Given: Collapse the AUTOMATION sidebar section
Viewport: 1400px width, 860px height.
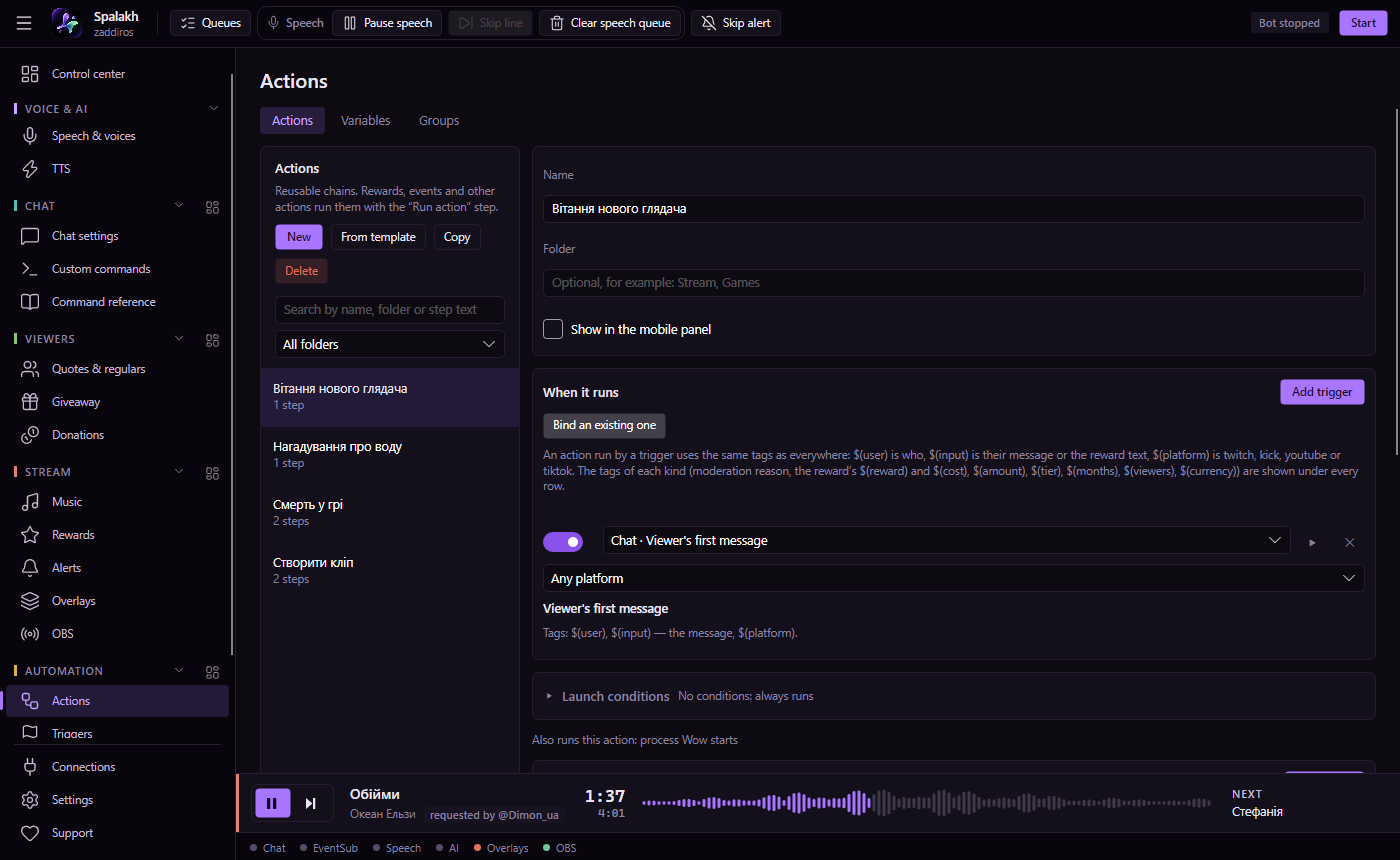Looking at the screenshot, I should [180, 671].
